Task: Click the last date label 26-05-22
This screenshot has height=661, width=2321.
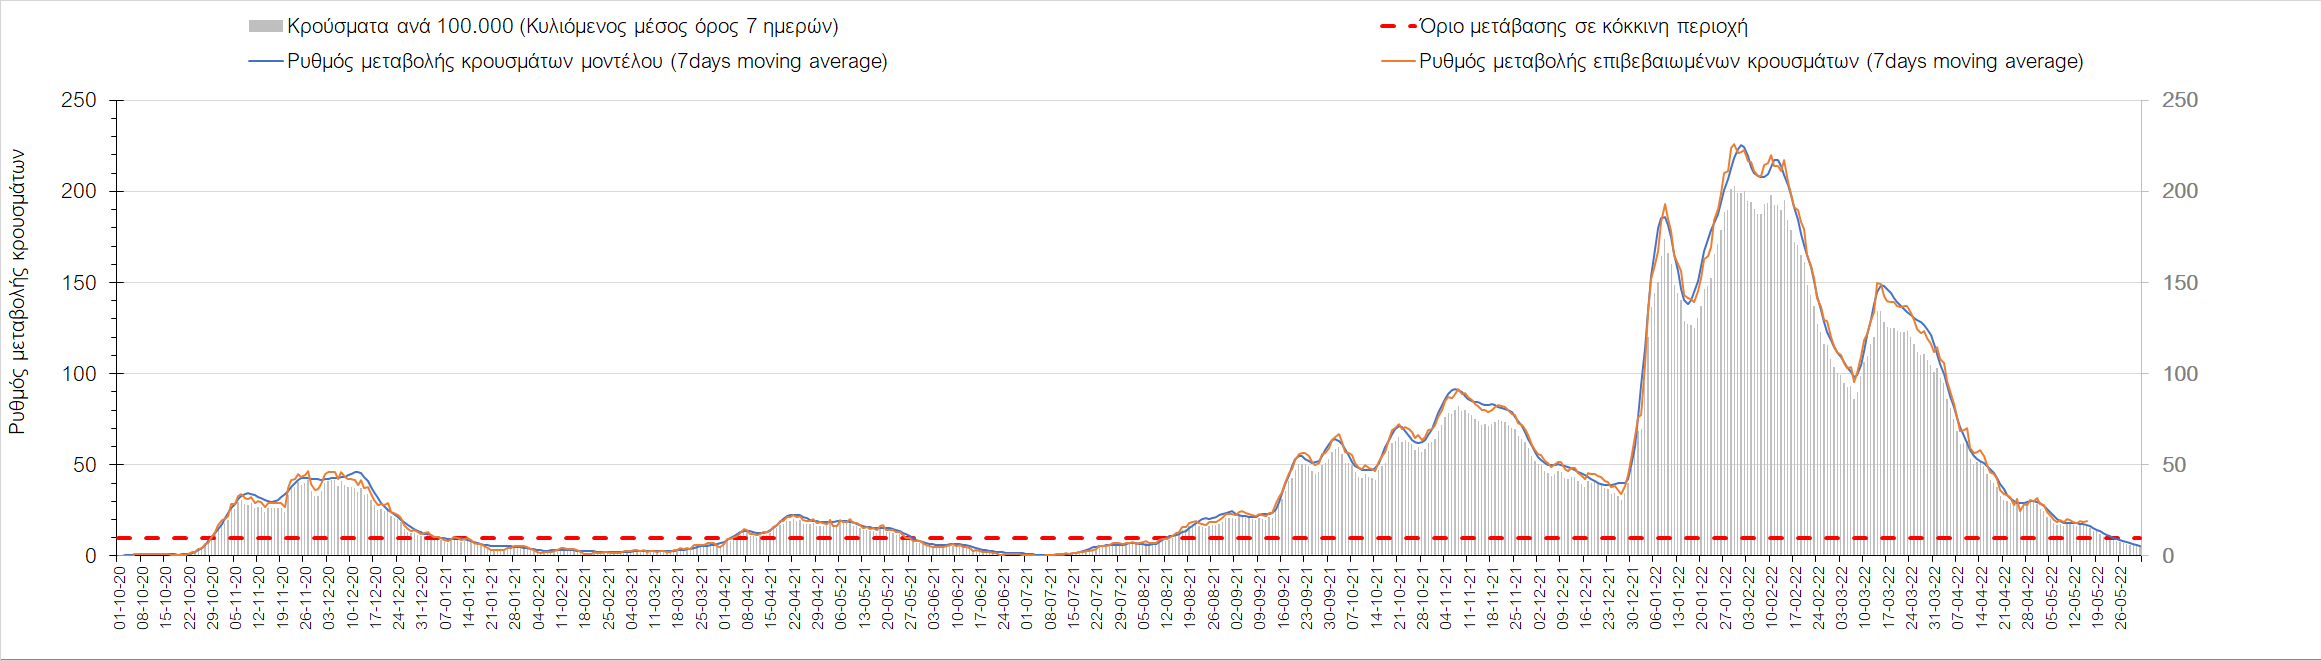Action: [2120, 598]
